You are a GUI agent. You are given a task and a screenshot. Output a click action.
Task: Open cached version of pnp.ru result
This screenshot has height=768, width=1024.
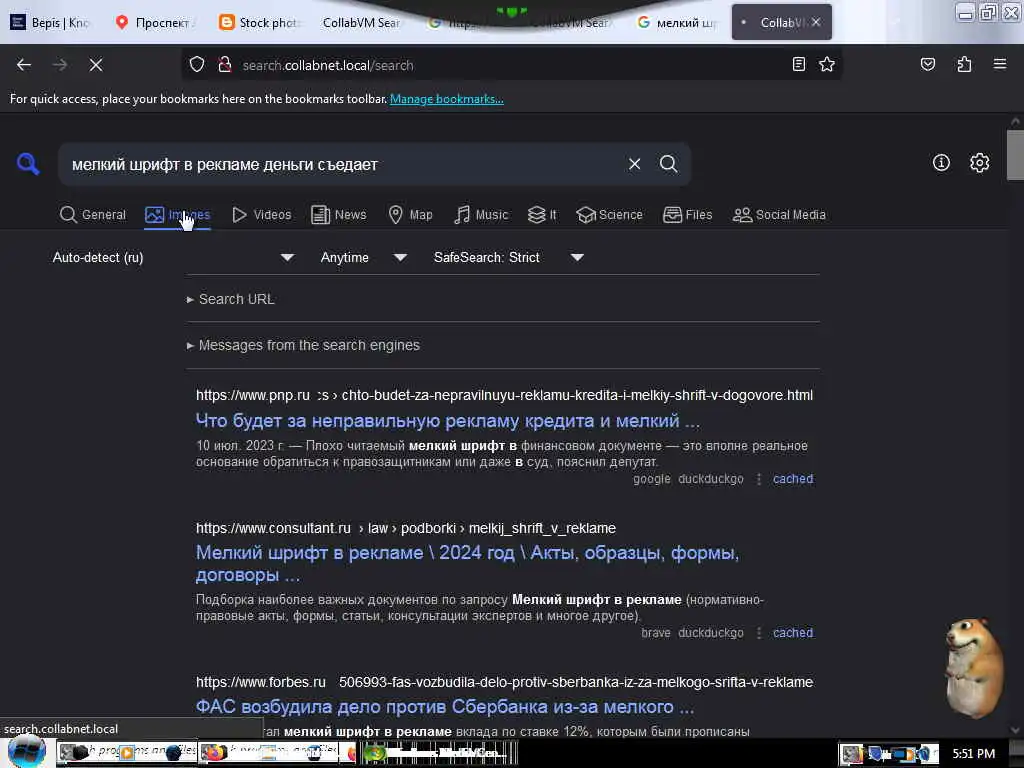click(x=793, y=479)
